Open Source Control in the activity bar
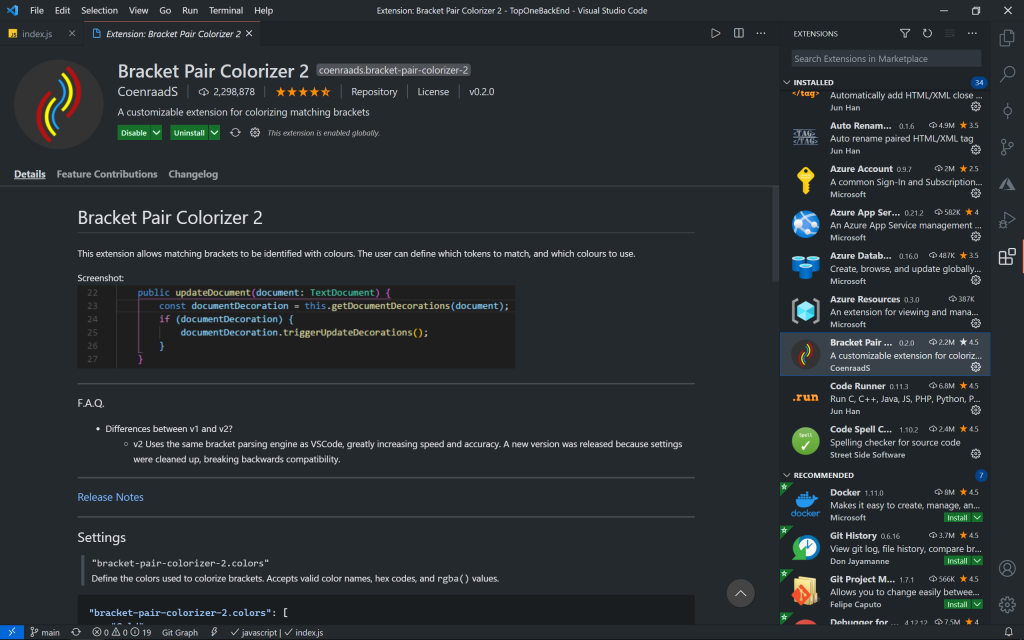1024x640 pixels. 1007,148
